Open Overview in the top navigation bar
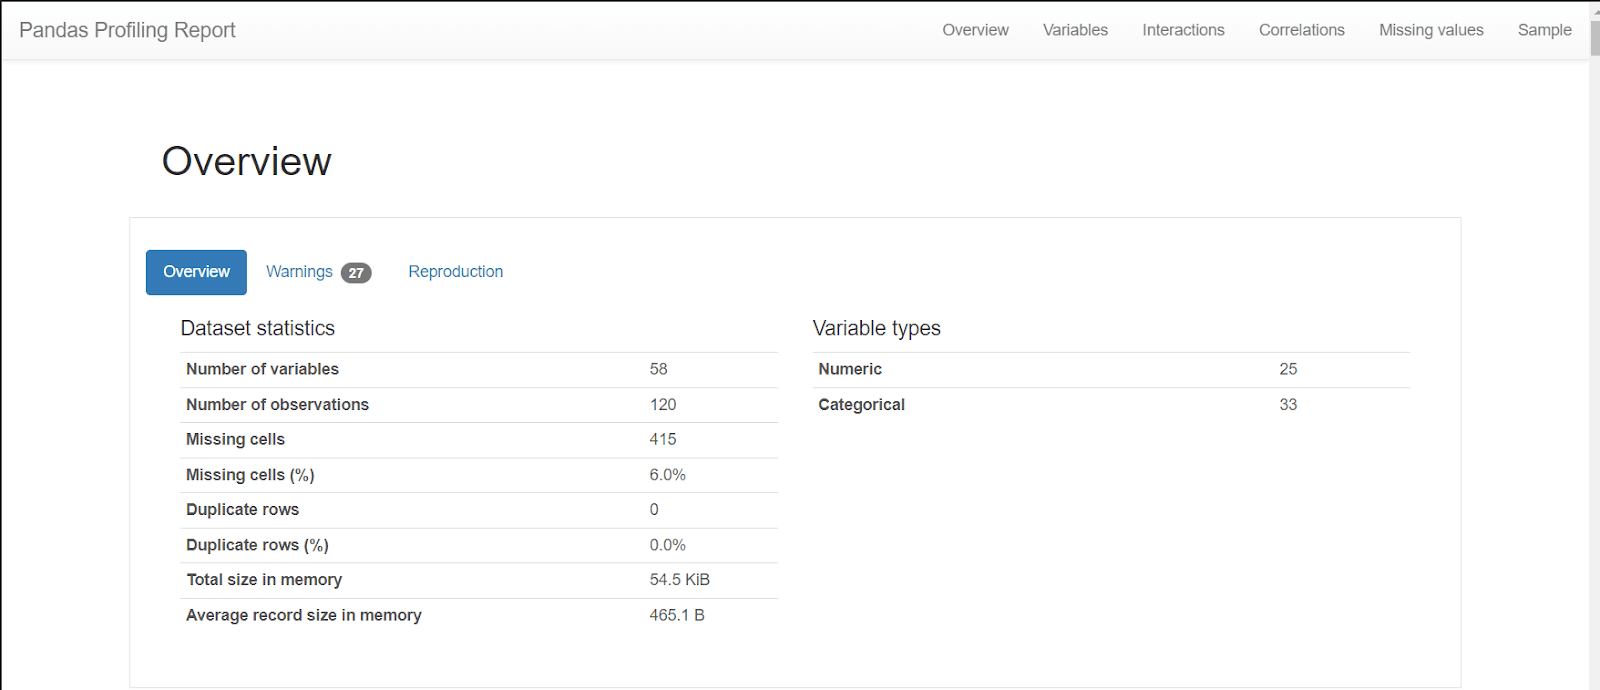 975,30
